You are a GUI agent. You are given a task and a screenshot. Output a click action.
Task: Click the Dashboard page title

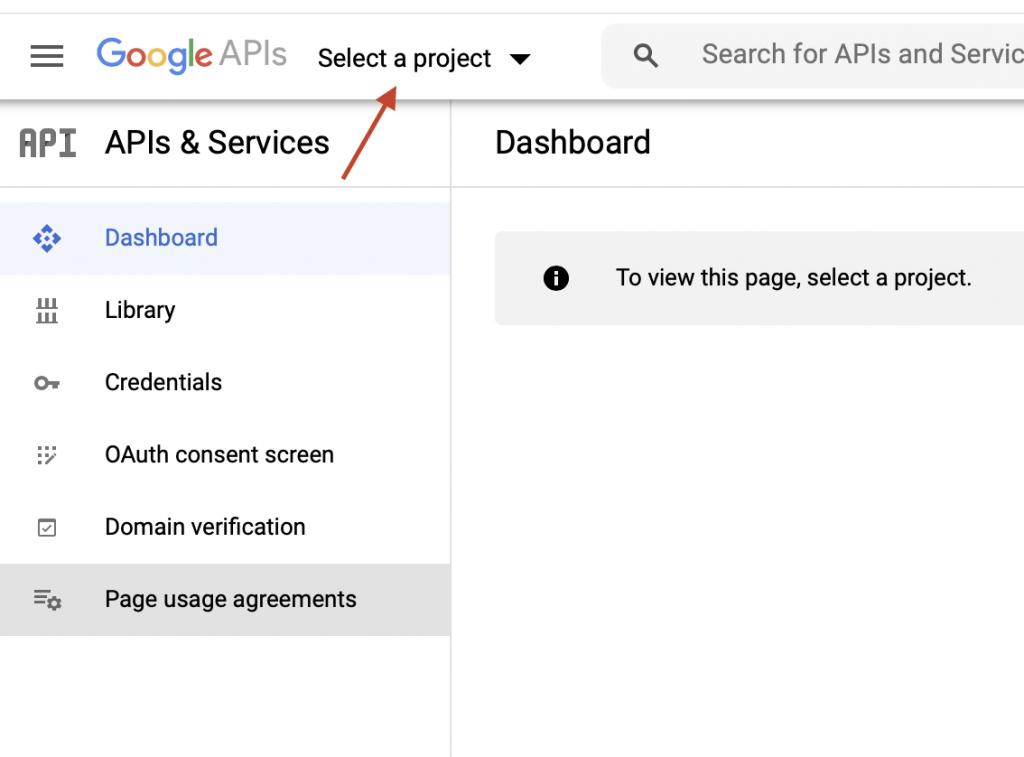click(x=573, y=143)
